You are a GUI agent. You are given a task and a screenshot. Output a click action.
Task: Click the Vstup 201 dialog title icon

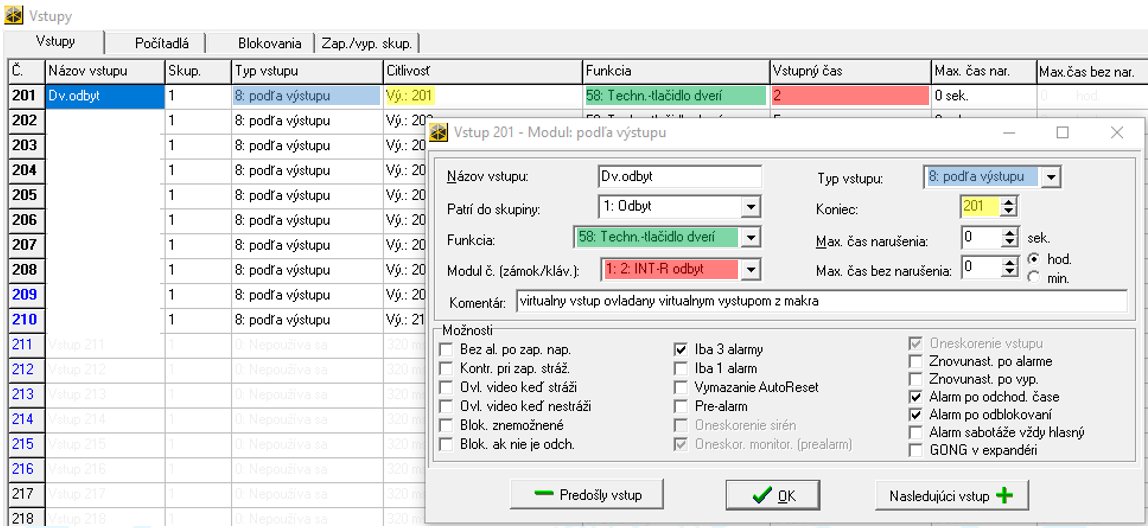pyautogui.click(x=439, y=132)
